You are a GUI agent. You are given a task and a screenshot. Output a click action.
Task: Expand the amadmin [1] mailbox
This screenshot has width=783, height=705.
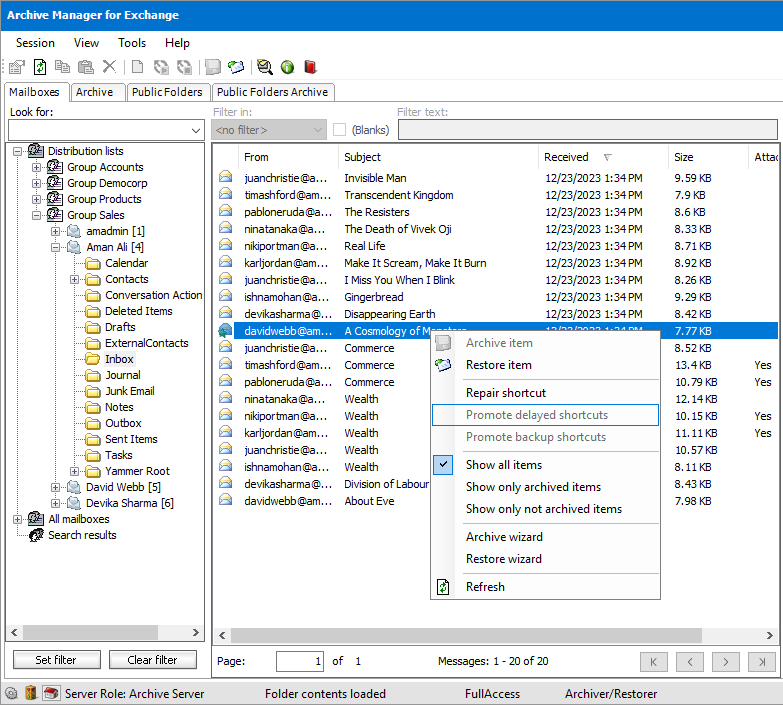[x=55, y=231]
